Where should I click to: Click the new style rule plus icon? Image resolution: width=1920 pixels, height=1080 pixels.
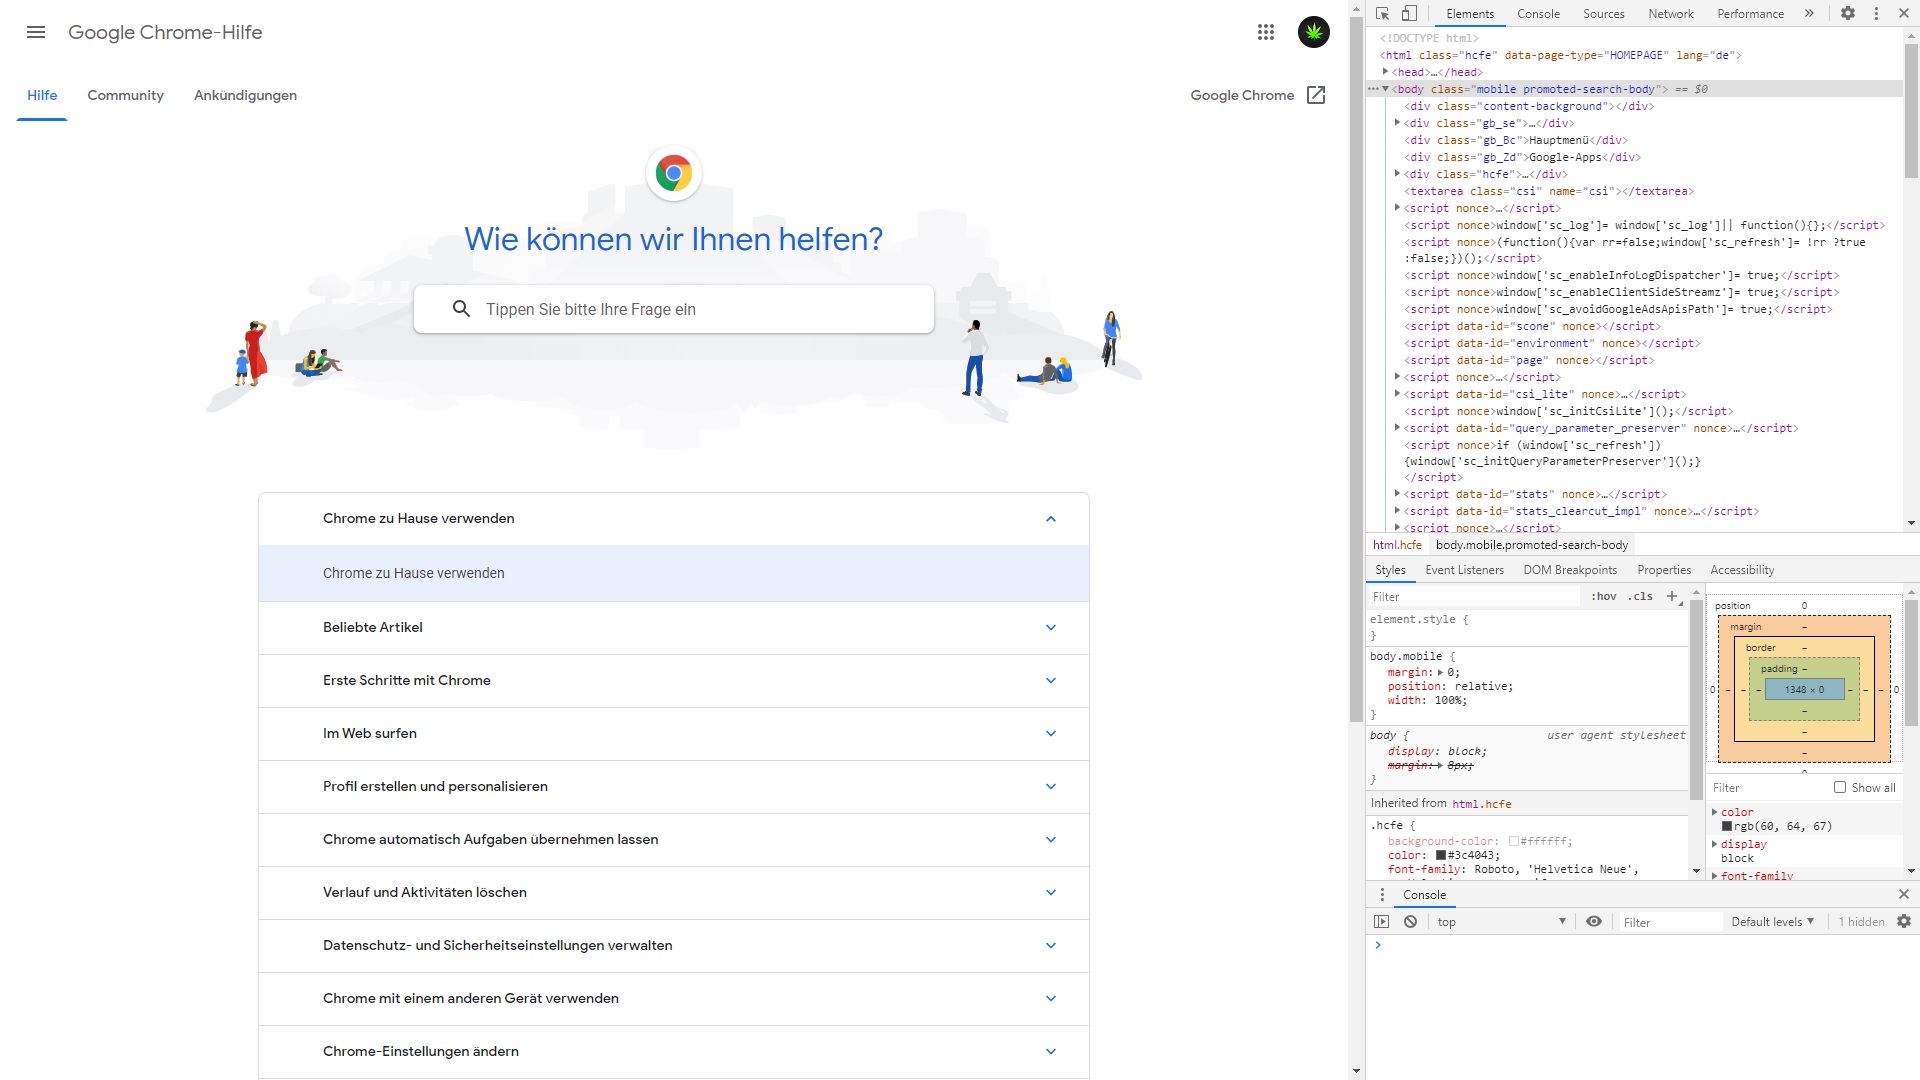point(1672,596)
